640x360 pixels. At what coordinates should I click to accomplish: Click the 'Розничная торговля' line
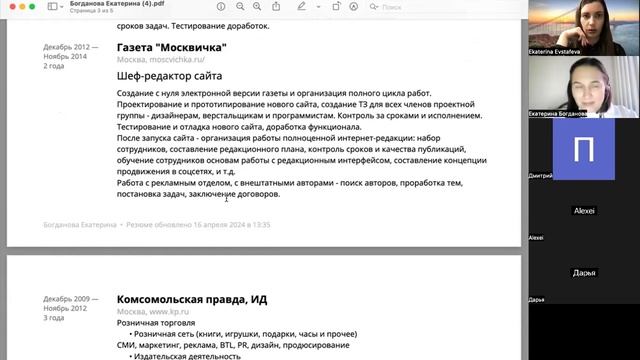[156, 323]
